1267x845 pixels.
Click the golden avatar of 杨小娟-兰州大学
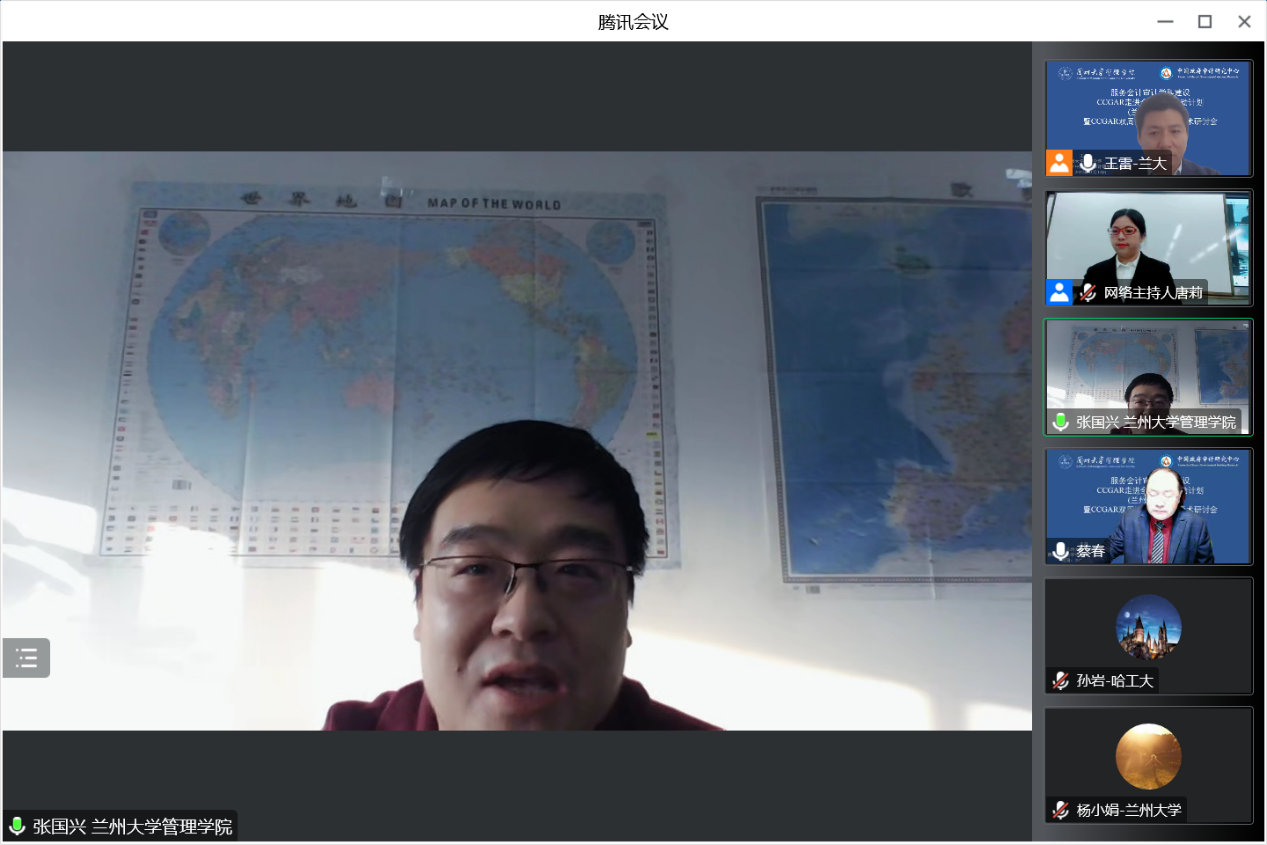point(1148,756)
